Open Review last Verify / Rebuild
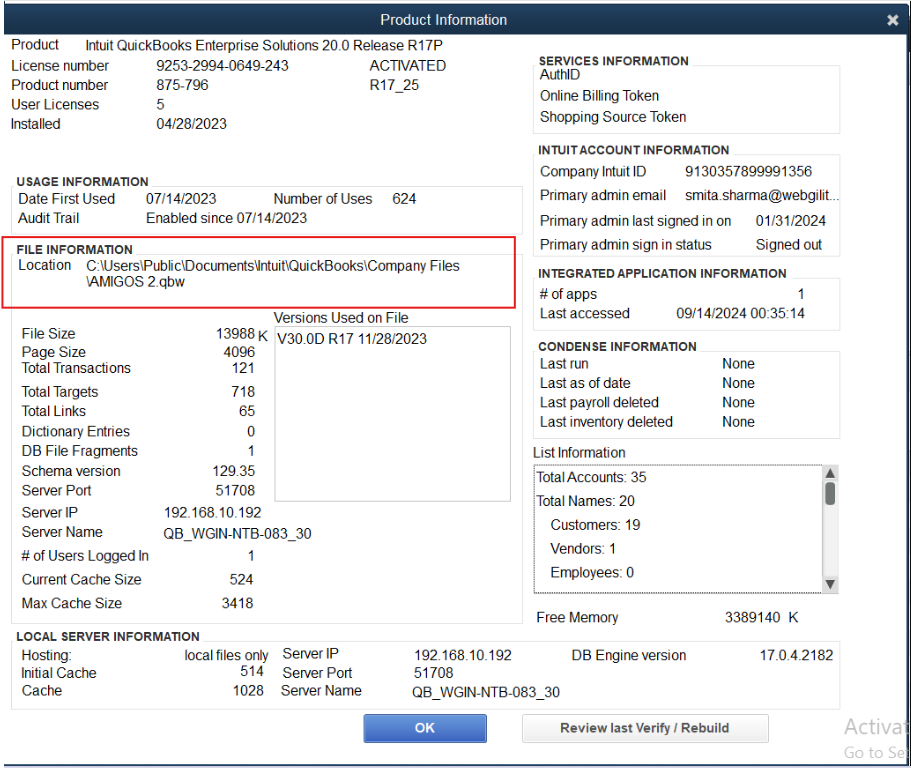 tap(645, 728)
